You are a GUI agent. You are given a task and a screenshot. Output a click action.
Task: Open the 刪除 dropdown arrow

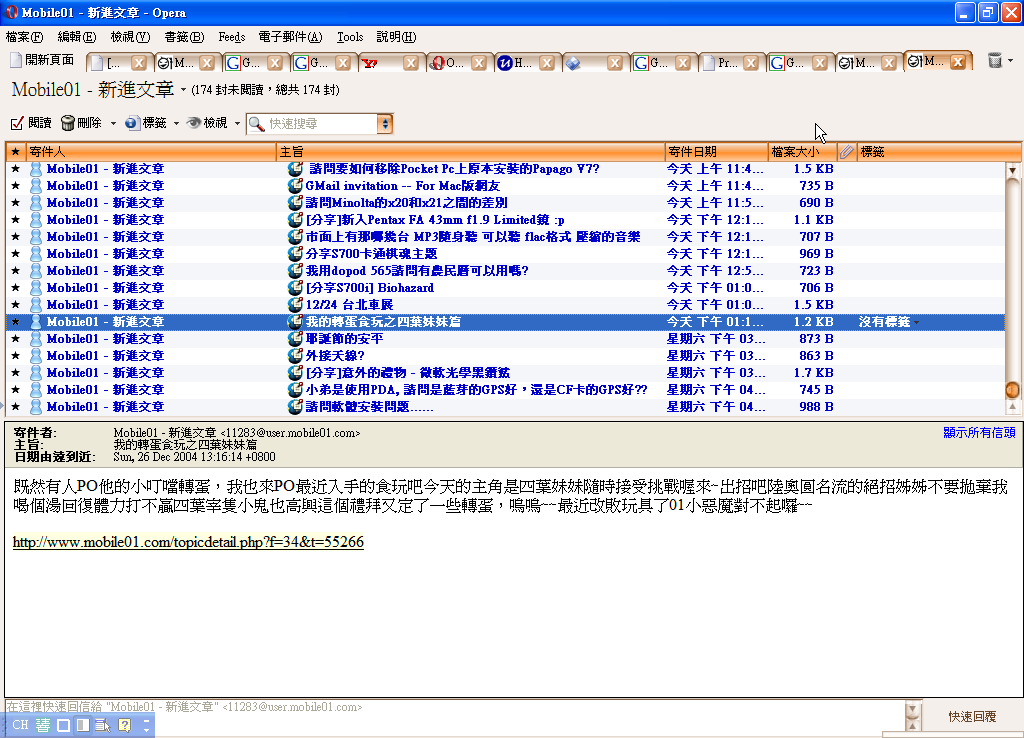pyautogui.click(x=113, y=123)
